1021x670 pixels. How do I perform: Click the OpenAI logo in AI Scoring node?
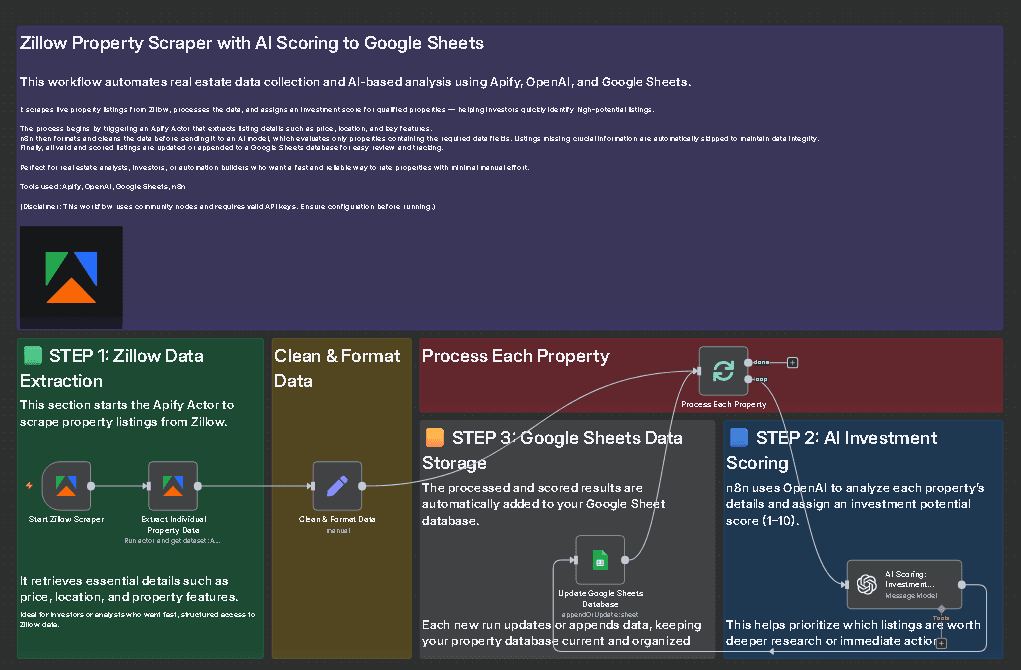coord(867,584)
